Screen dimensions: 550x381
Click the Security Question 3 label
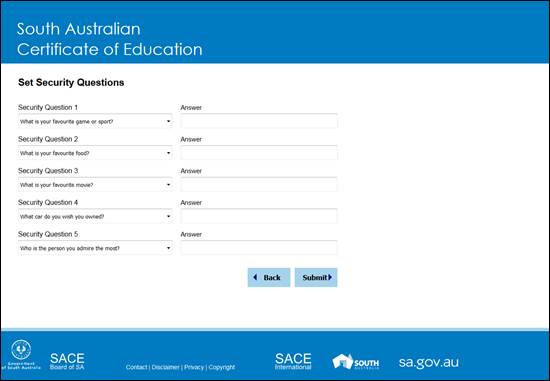coord(48,171)
